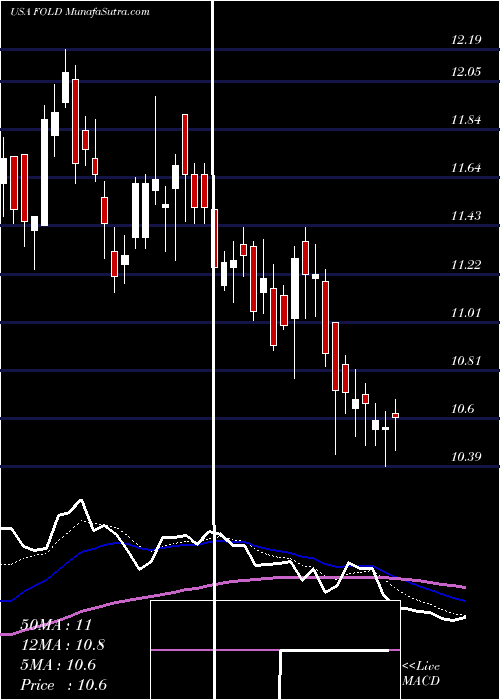Image resolution: width=500 pixels, height=700 pixels.
Task: Click the <<Live MACD label
Action: tap(421, 674)
